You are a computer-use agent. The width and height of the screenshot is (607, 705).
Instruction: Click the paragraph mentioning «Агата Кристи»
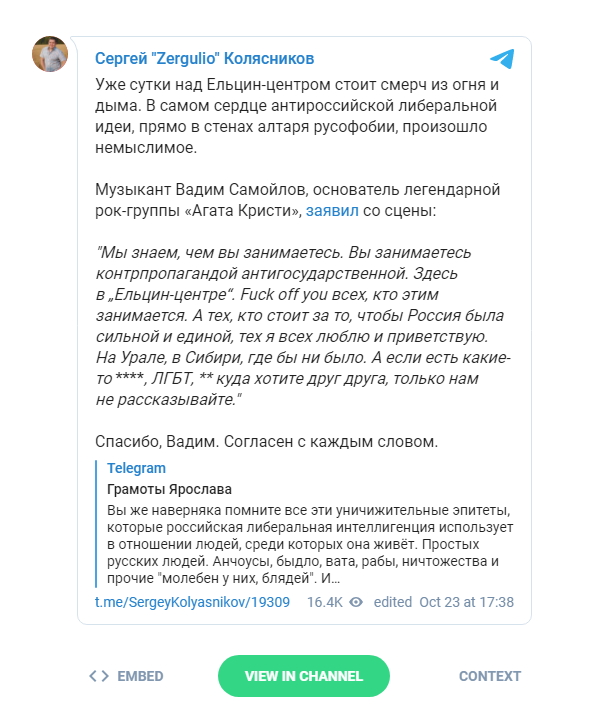coord(297,200)
